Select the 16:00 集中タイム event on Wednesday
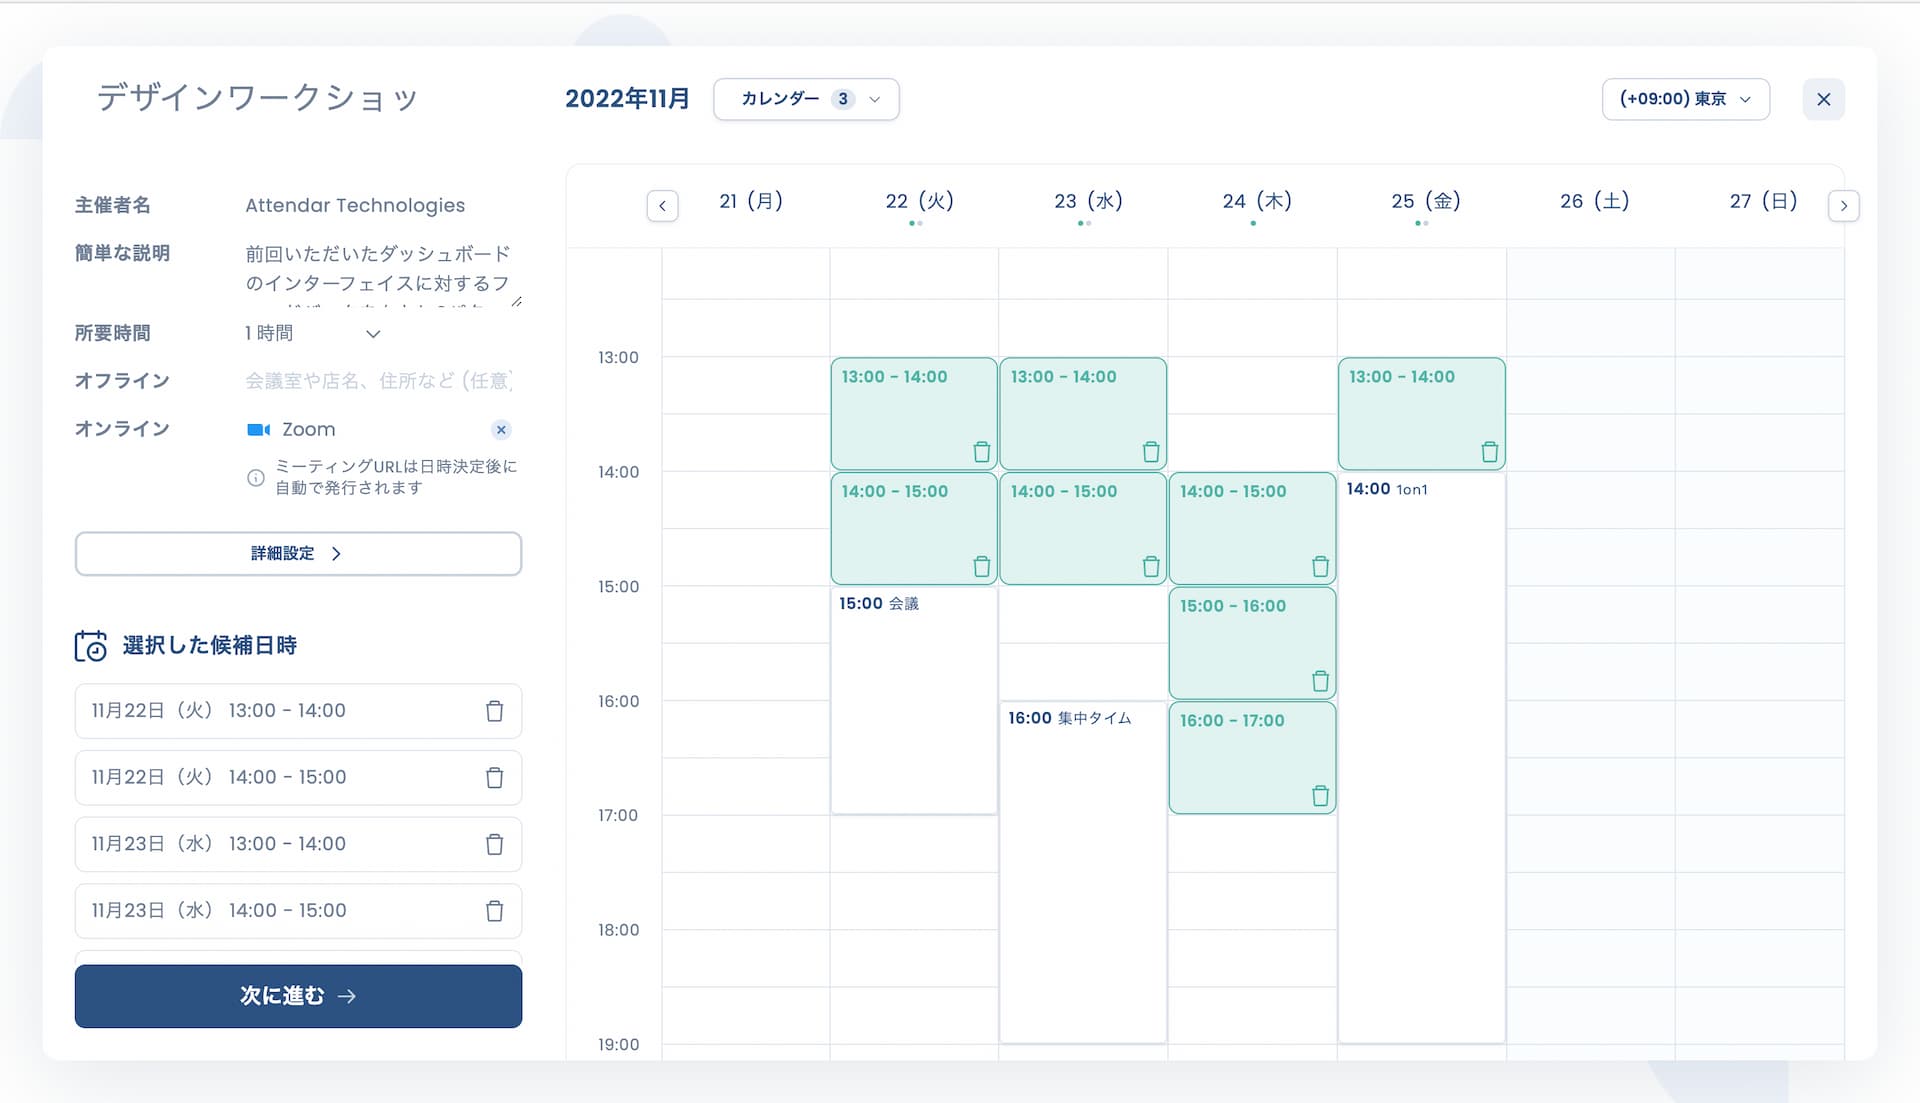Viewport: 1920px width, 1103px height. click(1083, 872)
